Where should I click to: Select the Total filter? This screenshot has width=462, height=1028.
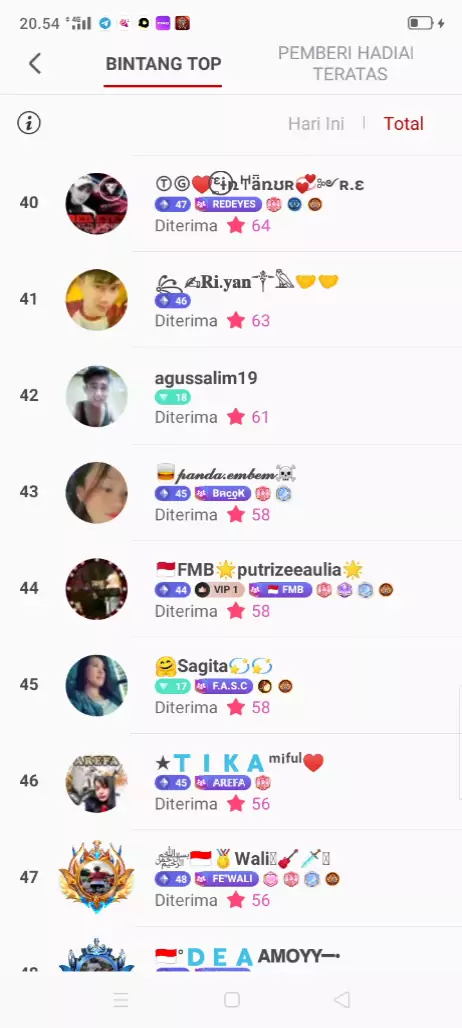pos(404,123)
